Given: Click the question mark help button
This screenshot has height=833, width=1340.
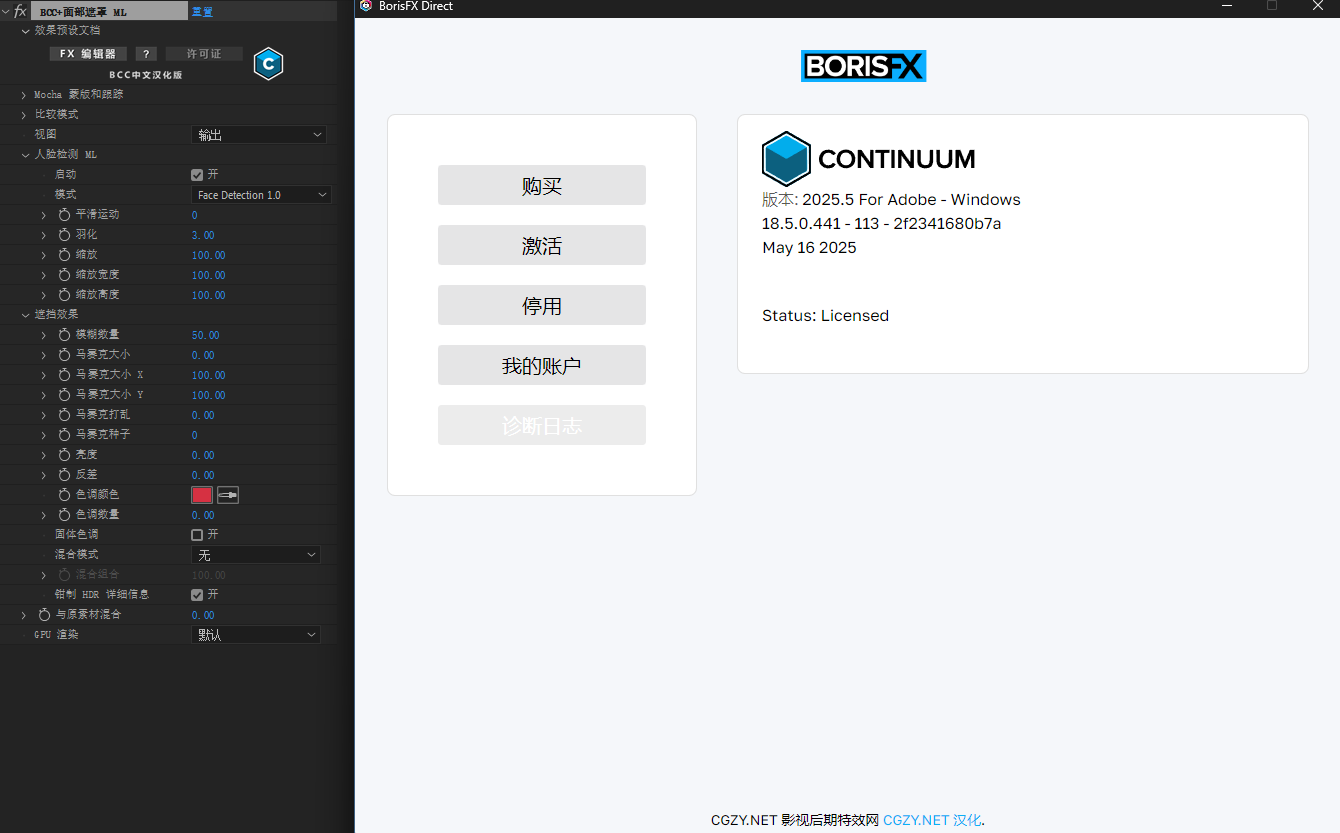Looking at the screenshot, I should 146,54.
